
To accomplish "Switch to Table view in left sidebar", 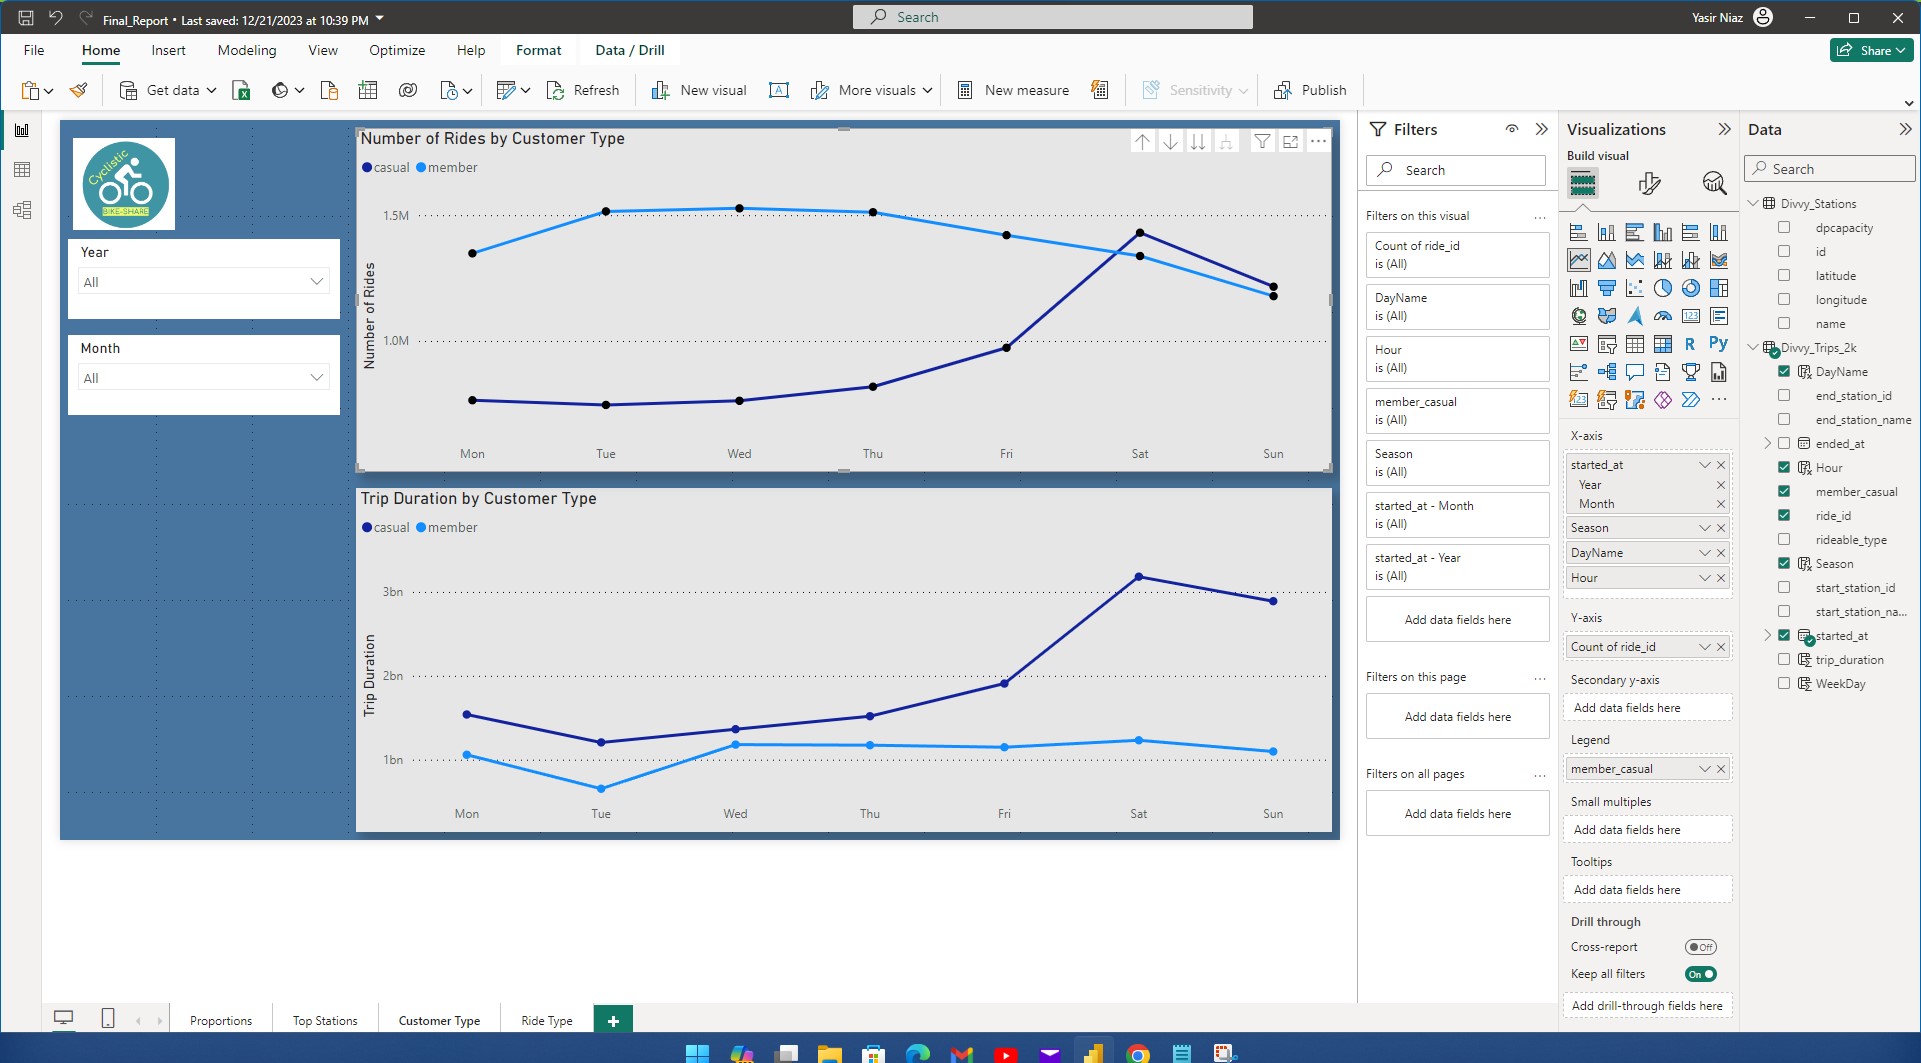I will [x=22, y=170].
